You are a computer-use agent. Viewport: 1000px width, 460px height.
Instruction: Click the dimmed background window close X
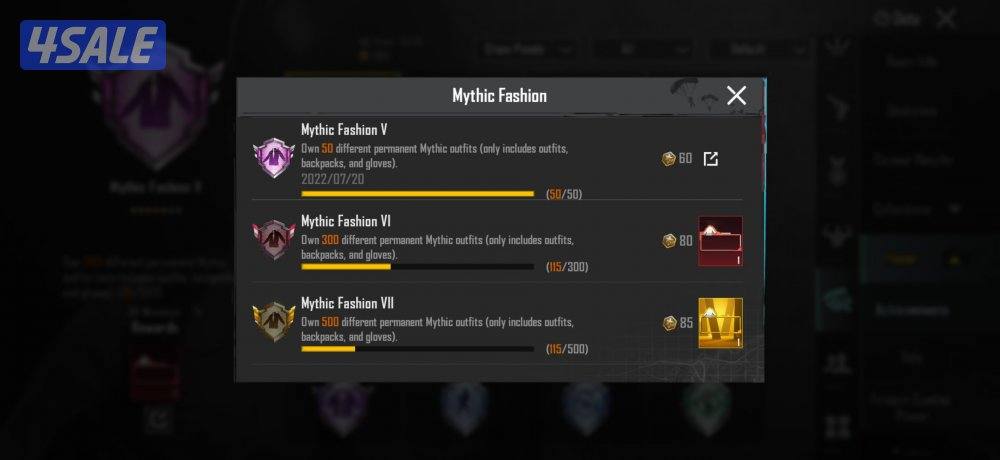click(946, 19)
